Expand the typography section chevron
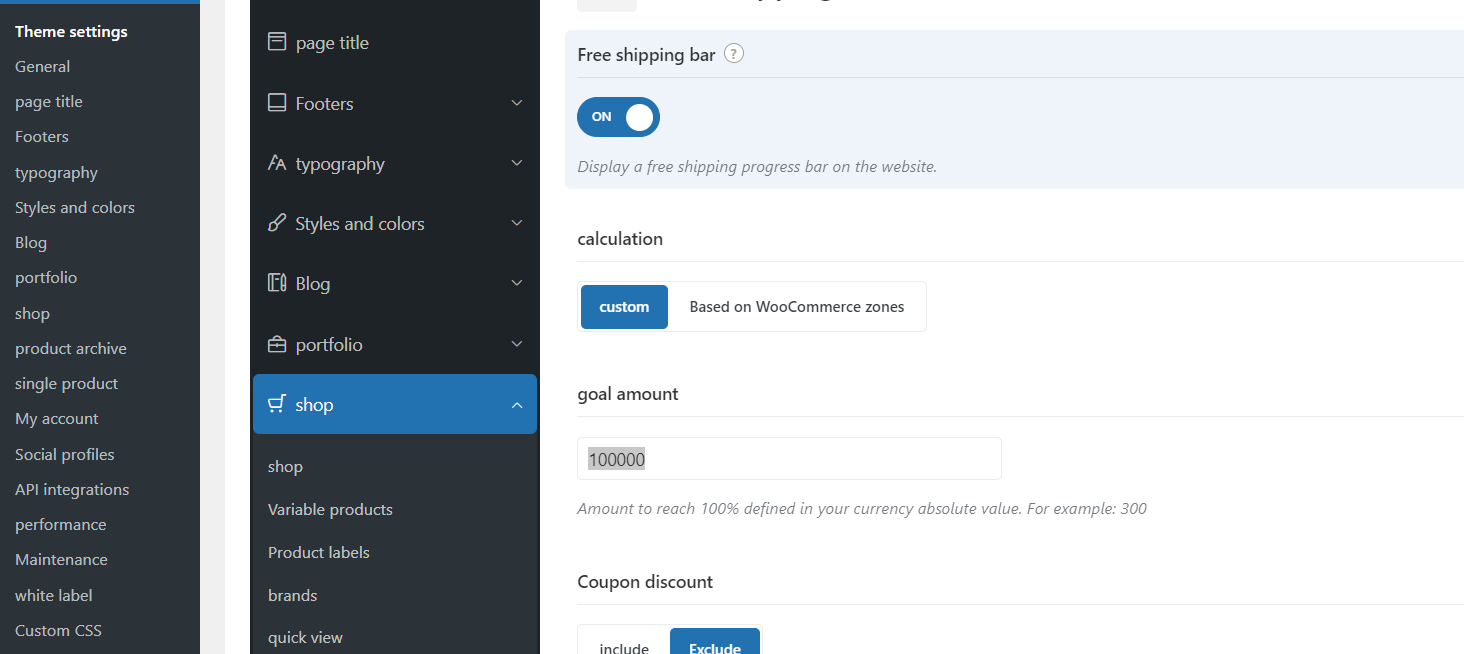 [x=517, y=163]
